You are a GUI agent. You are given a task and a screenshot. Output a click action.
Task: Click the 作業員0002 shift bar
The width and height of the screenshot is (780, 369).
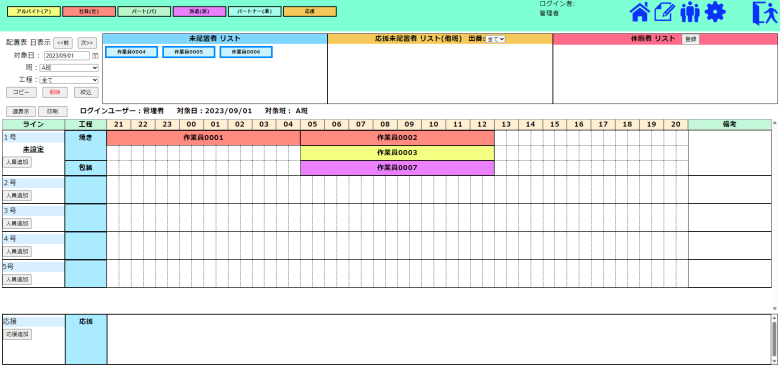[397, 138]
